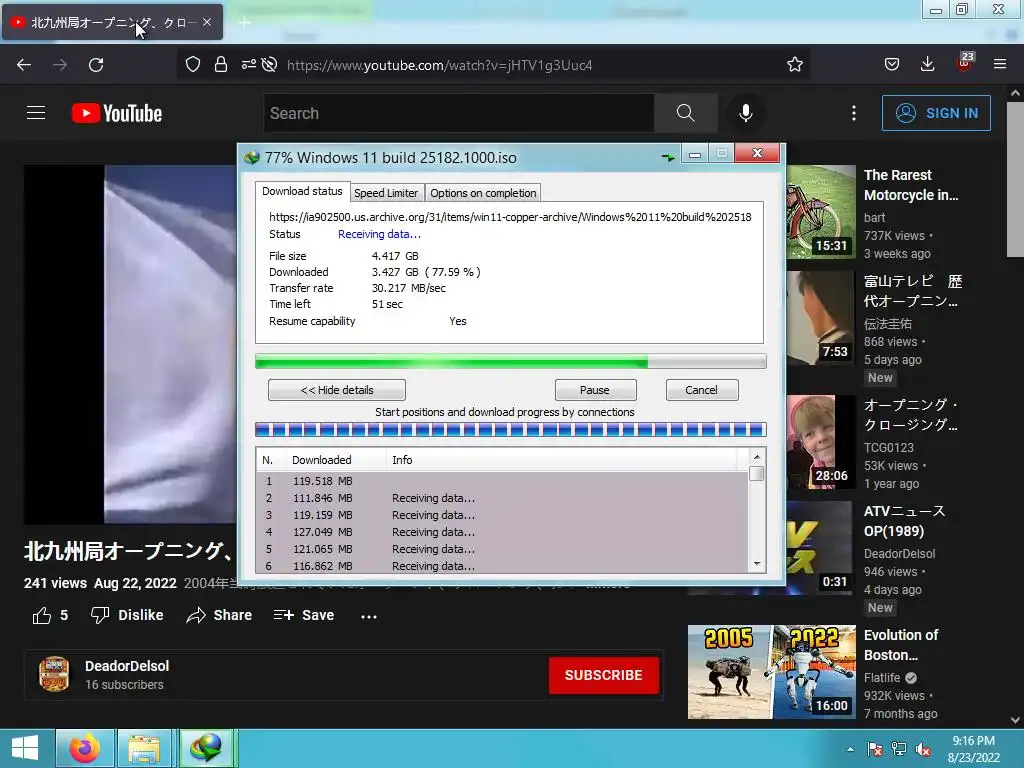This screenshot has height=768, width=1024.
Task: Click Firefox in the taskbar
Action: coord(86,748)
